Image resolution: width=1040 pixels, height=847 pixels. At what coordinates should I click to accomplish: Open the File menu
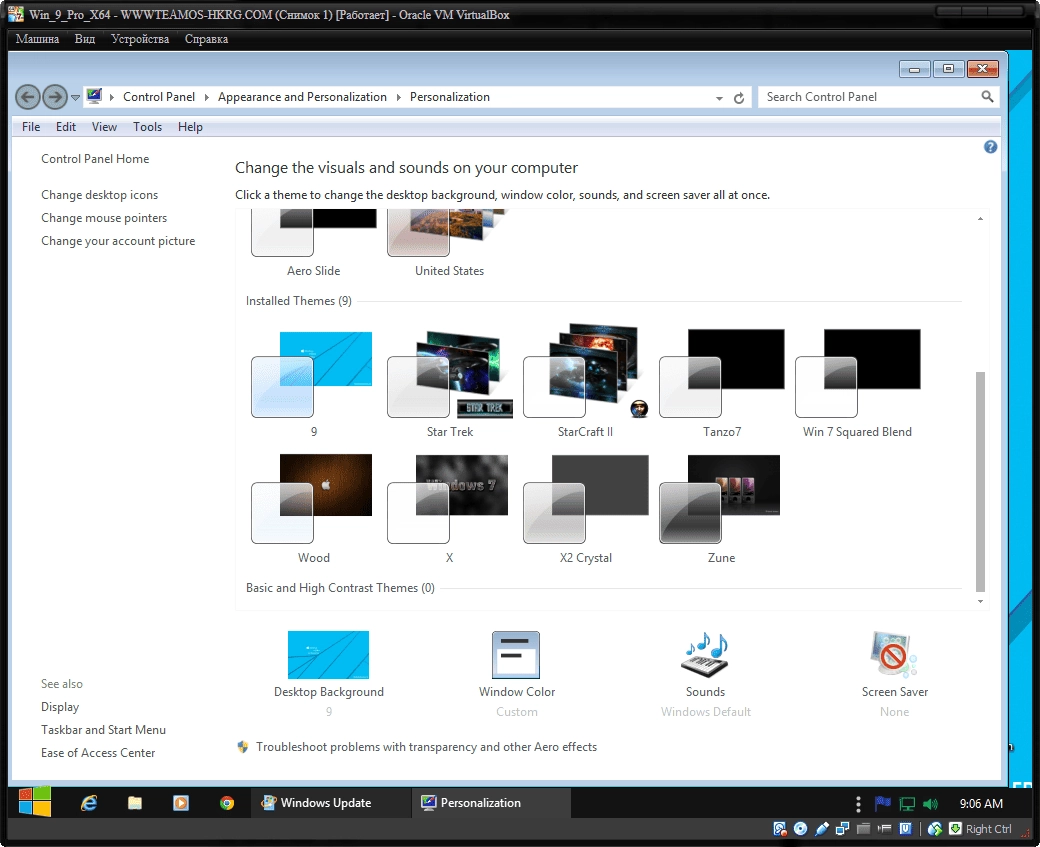click(x=31, y=127)
